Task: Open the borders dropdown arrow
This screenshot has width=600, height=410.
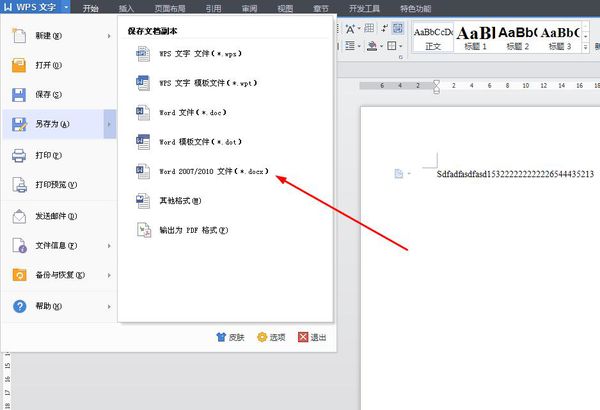Action: 400,46
